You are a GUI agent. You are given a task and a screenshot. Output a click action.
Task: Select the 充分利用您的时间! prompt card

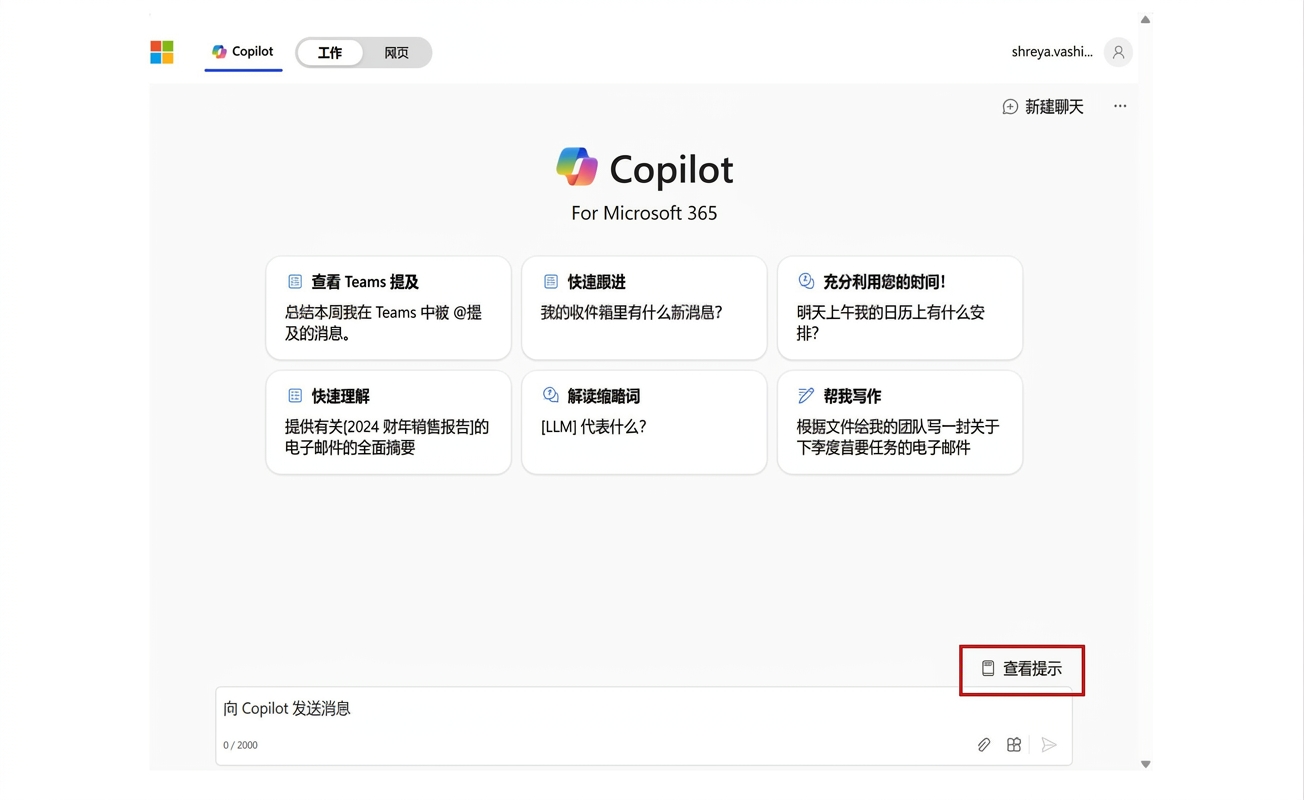click(900, 308)
